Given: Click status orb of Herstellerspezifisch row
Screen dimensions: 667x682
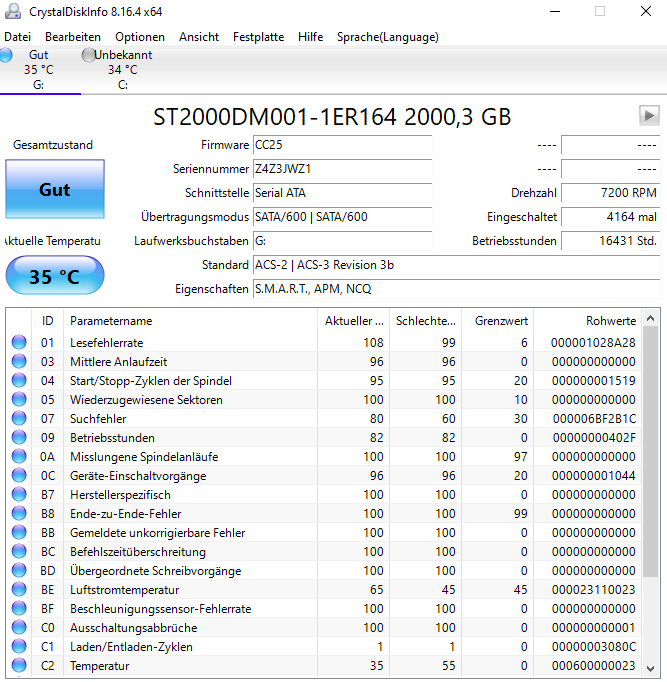Looking at the screenshot, I should (x=19, y=495).
